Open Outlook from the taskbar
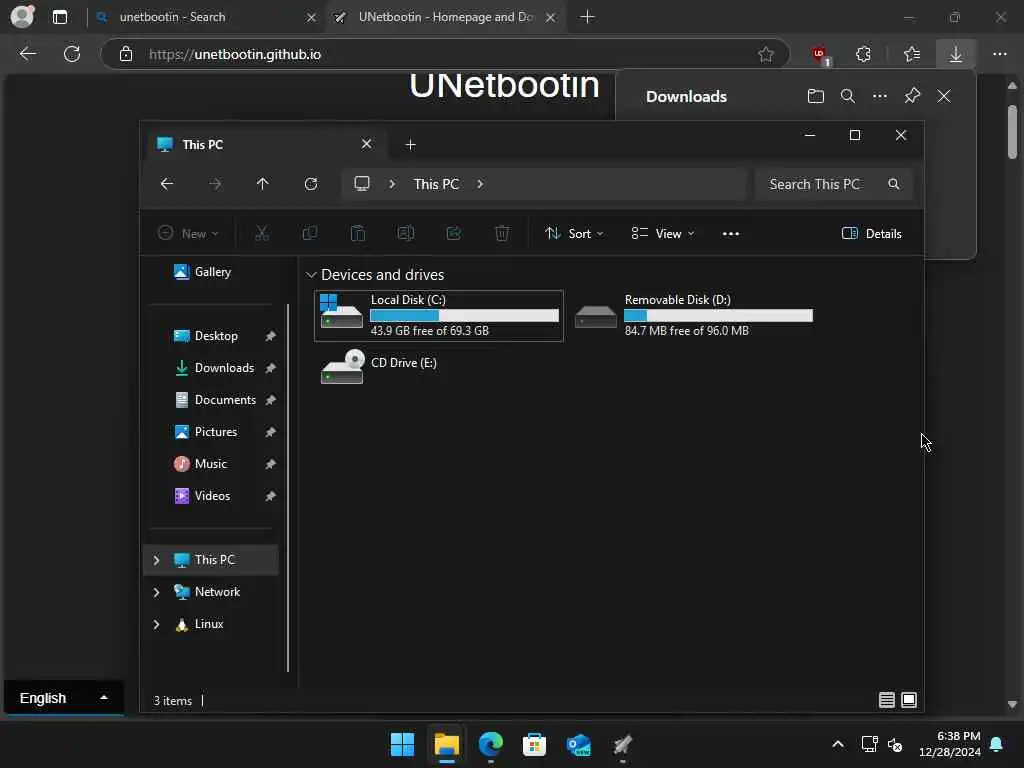 pos(579,744)
